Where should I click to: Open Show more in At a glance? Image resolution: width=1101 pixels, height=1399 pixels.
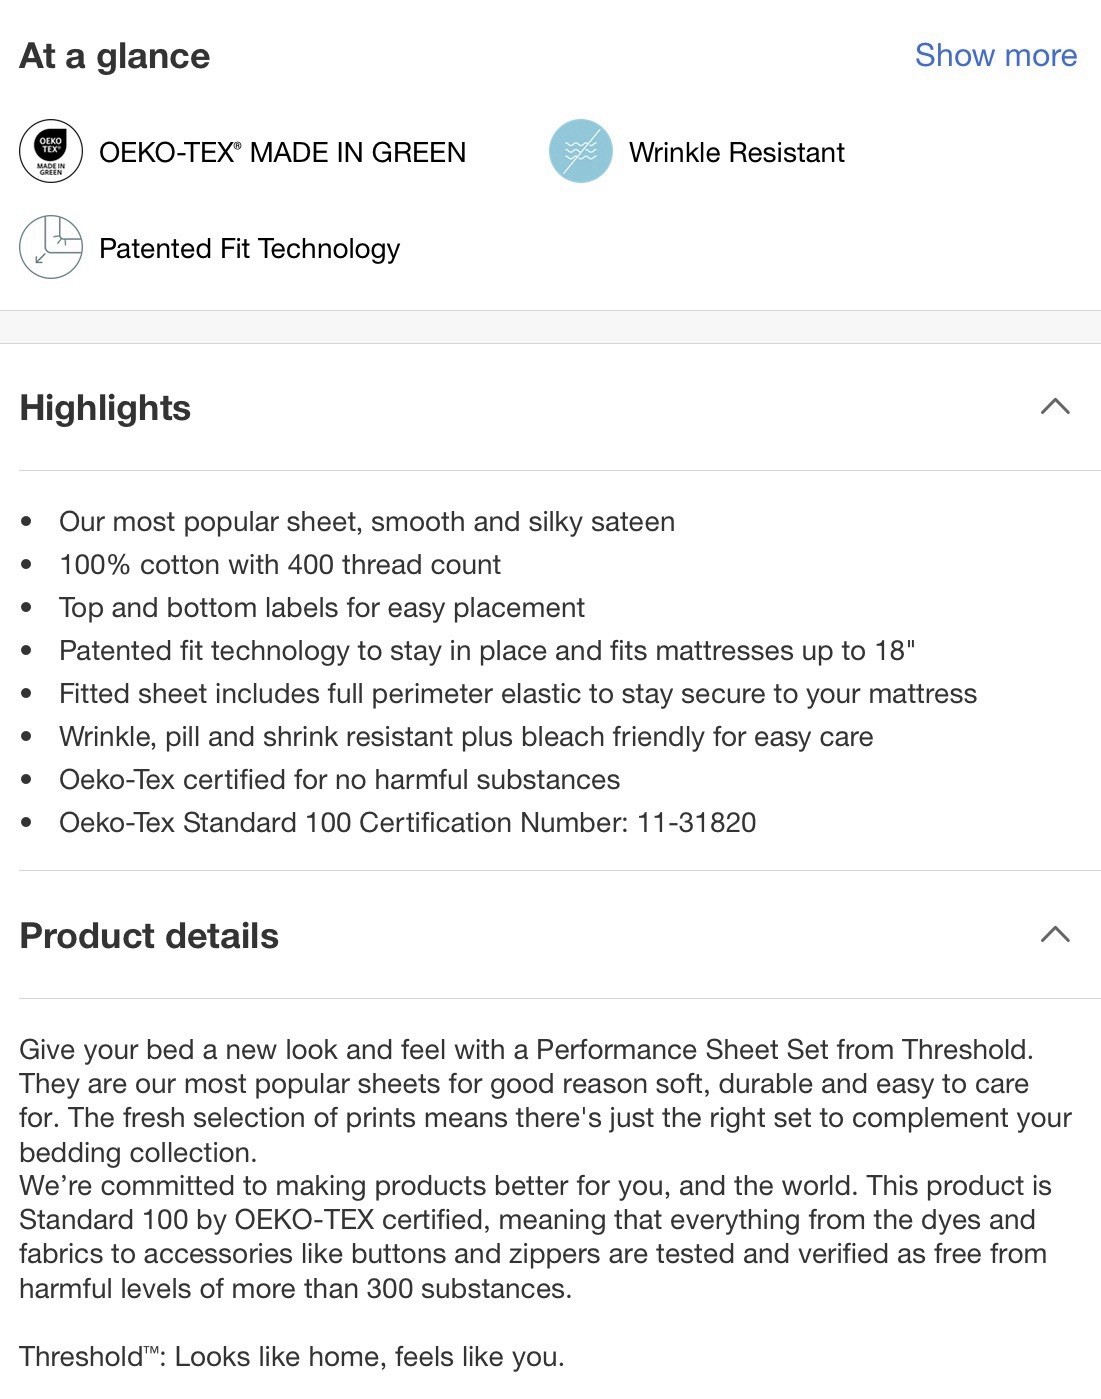tap(996, 55)
